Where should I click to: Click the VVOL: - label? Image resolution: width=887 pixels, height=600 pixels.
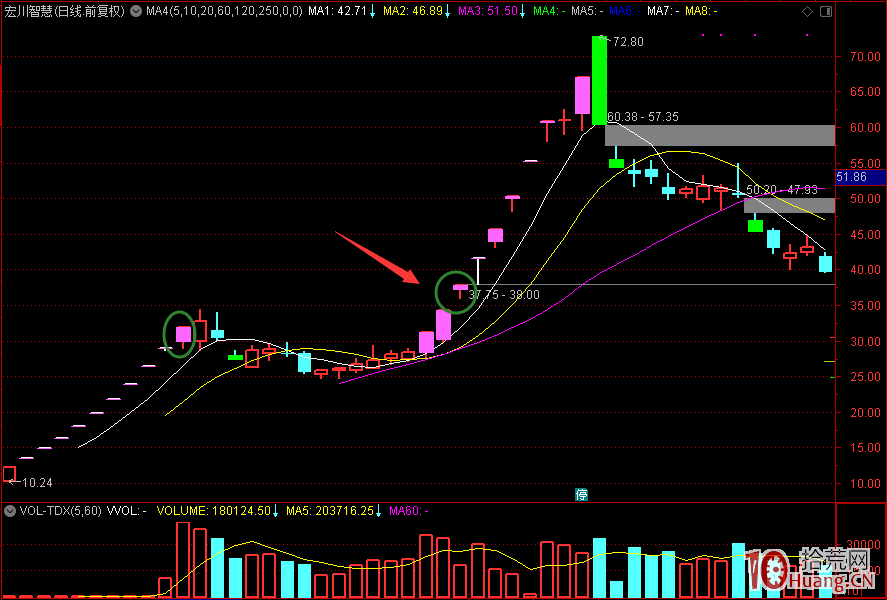127,511
